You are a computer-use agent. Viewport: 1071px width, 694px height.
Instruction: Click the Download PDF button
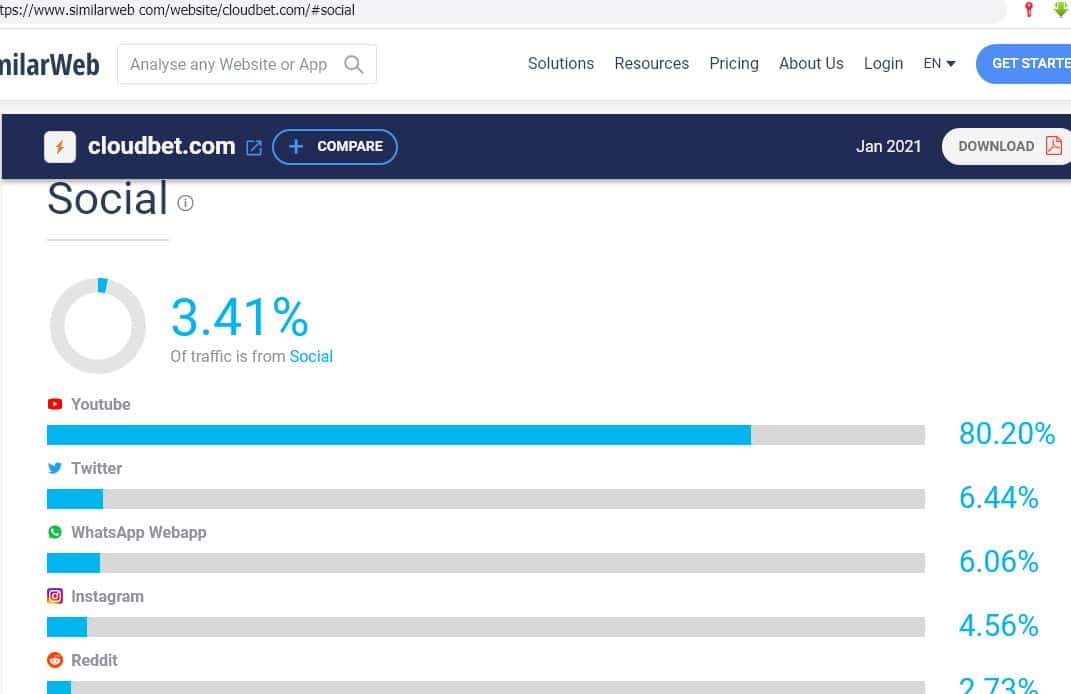click(1007, 146)
